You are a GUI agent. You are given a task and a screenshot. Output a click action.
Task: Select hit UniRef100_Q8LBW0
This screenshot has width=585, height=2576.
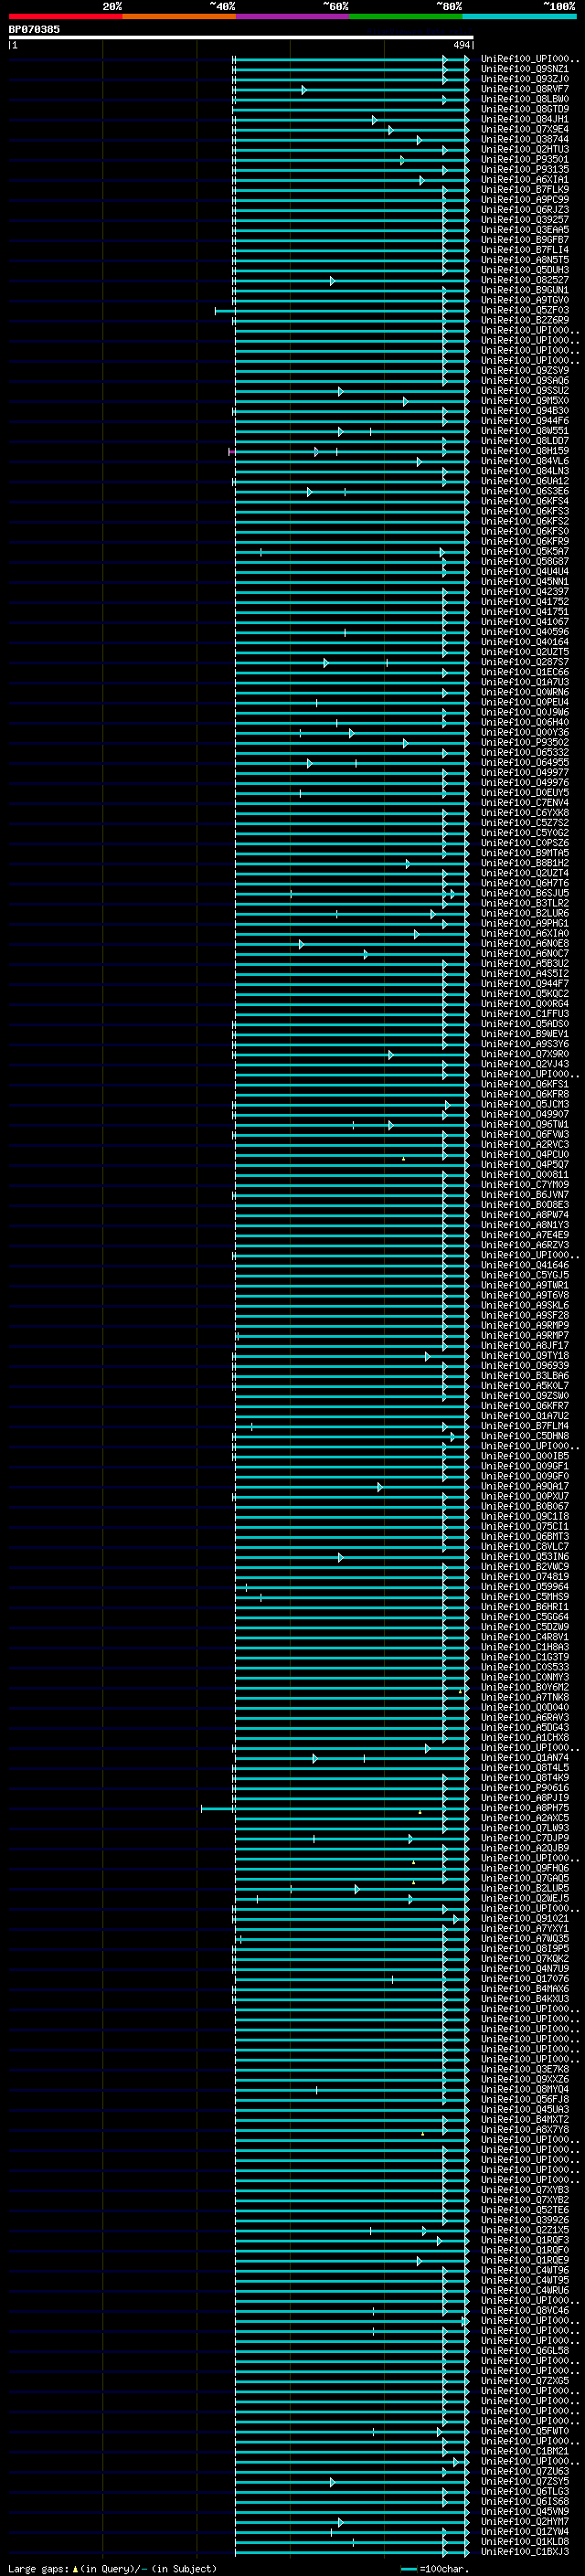(x=525, y=99)
